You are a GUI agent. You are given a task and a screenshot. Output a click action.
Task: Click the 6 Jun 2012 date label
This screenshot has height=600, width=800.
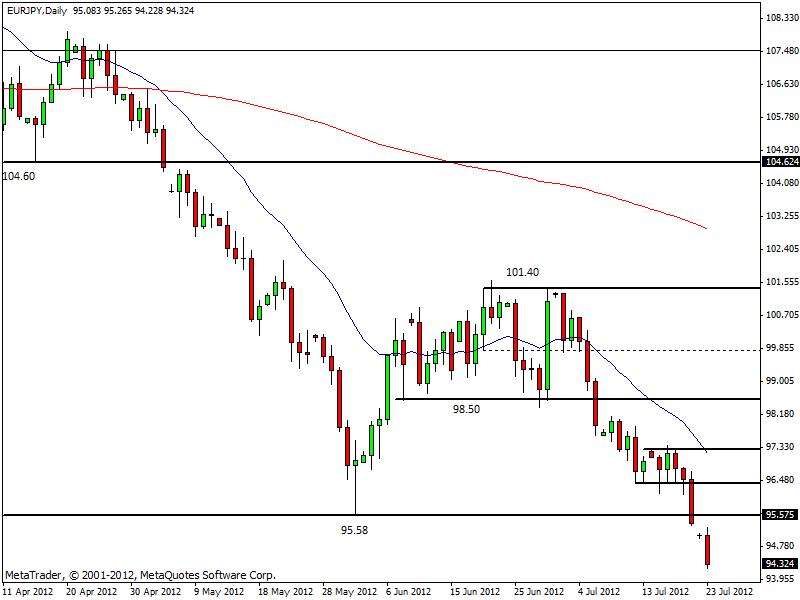[x=410, y=592]
